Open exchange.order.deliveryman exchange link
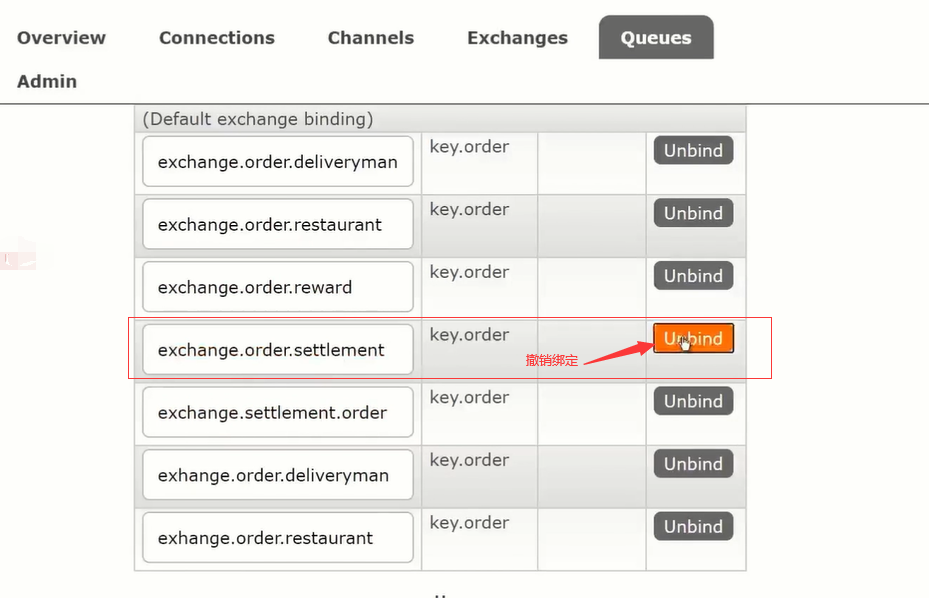The image size is (929, 598). [278, 162]
